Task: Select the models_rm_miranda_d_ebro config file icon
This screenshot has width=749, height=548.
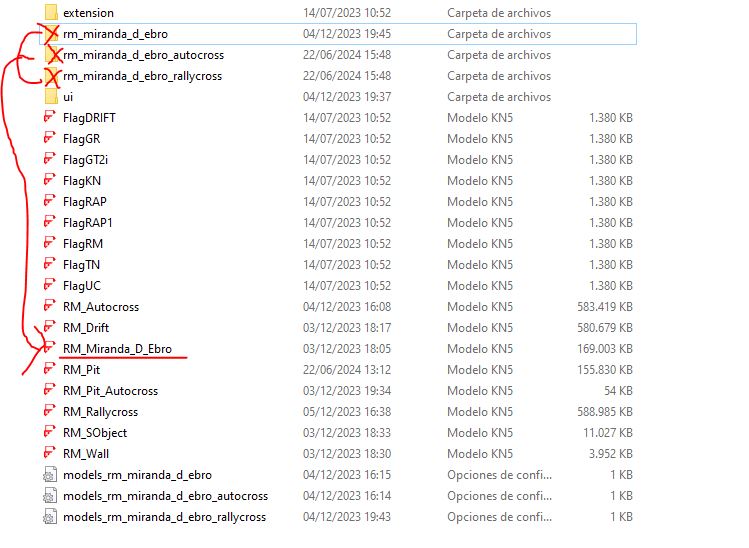Action: click(50, 475)
